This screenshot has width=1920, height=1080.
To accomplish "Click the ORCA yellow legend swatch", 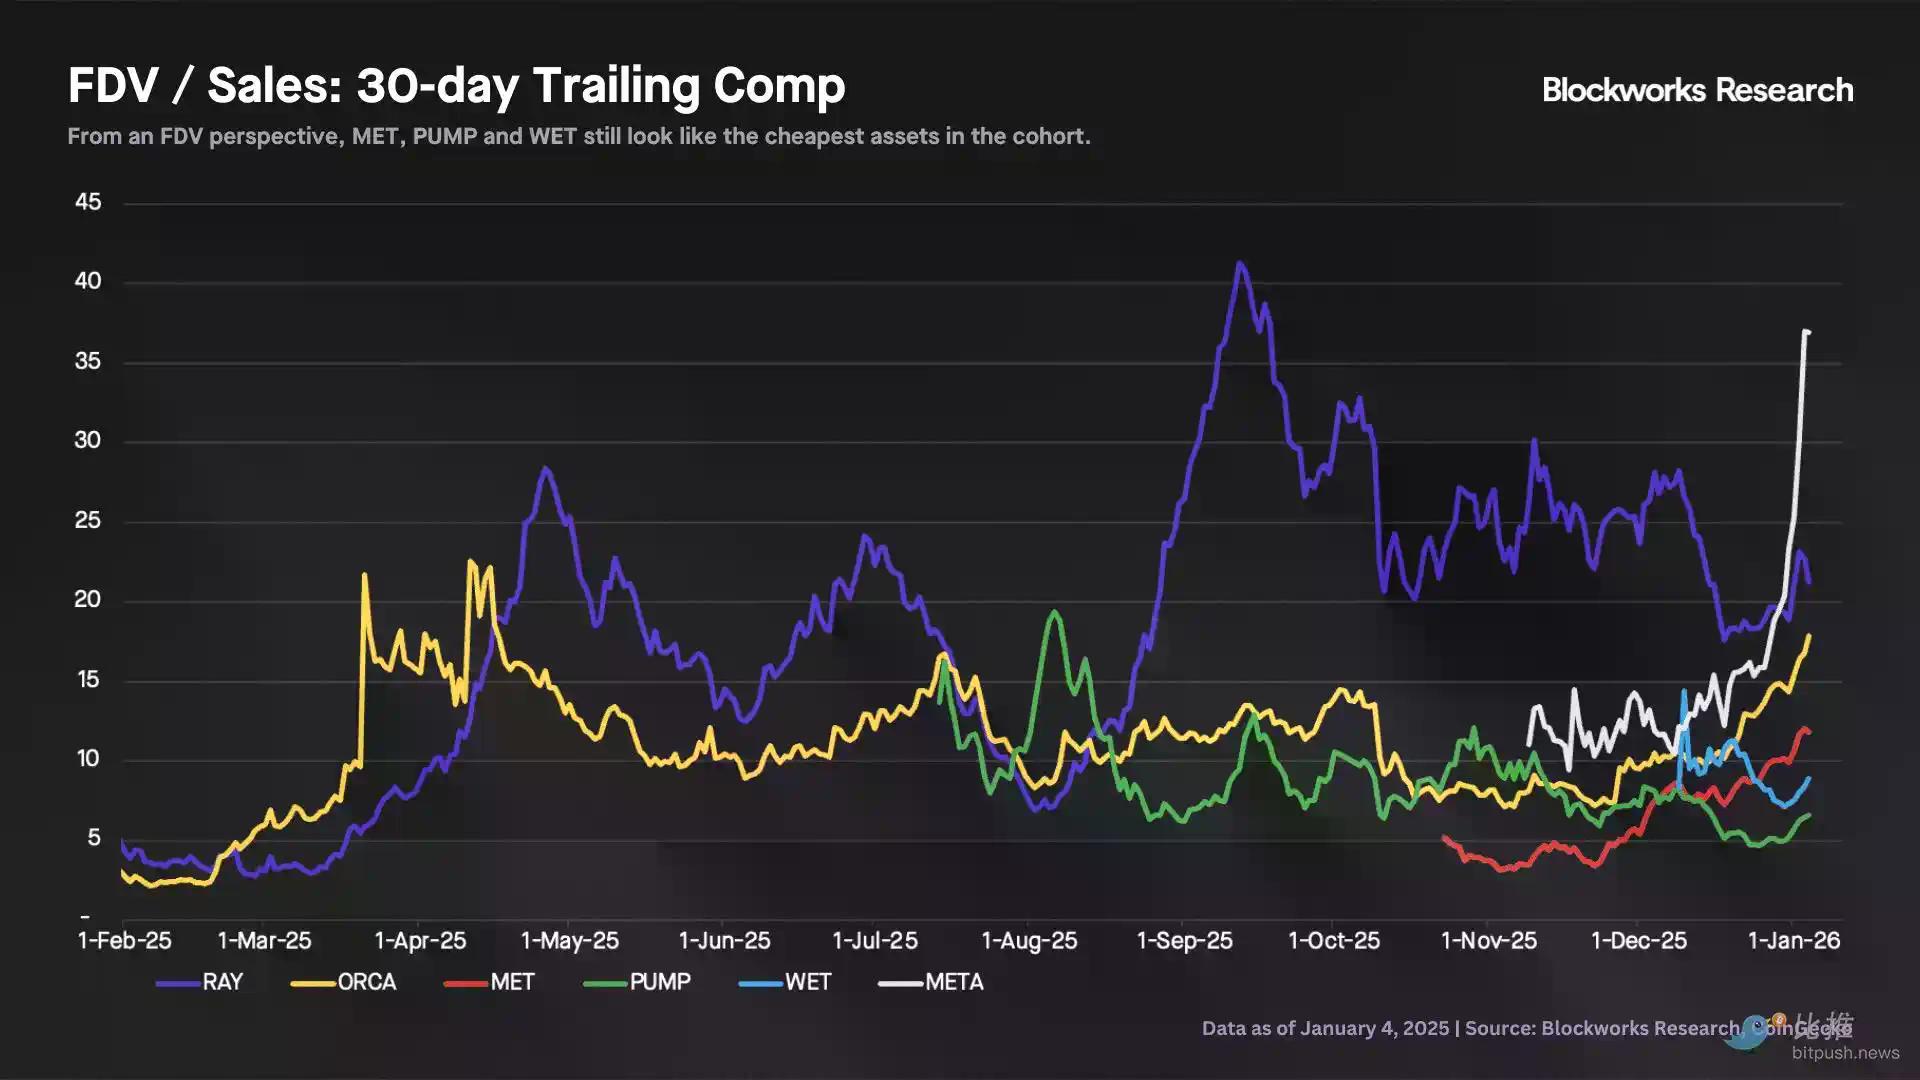I will pyautogui.click(x=313, y=984).
